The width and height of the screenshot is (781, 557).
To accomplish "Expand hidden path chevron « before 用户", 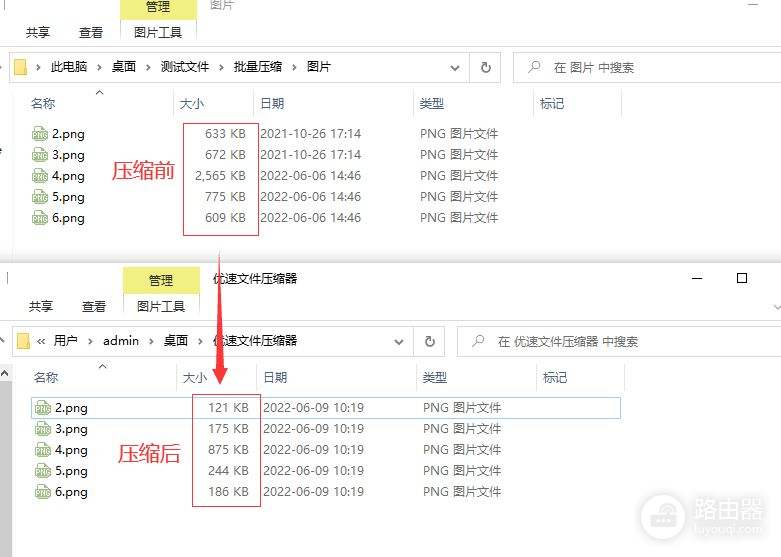I will tap(41, 341).
